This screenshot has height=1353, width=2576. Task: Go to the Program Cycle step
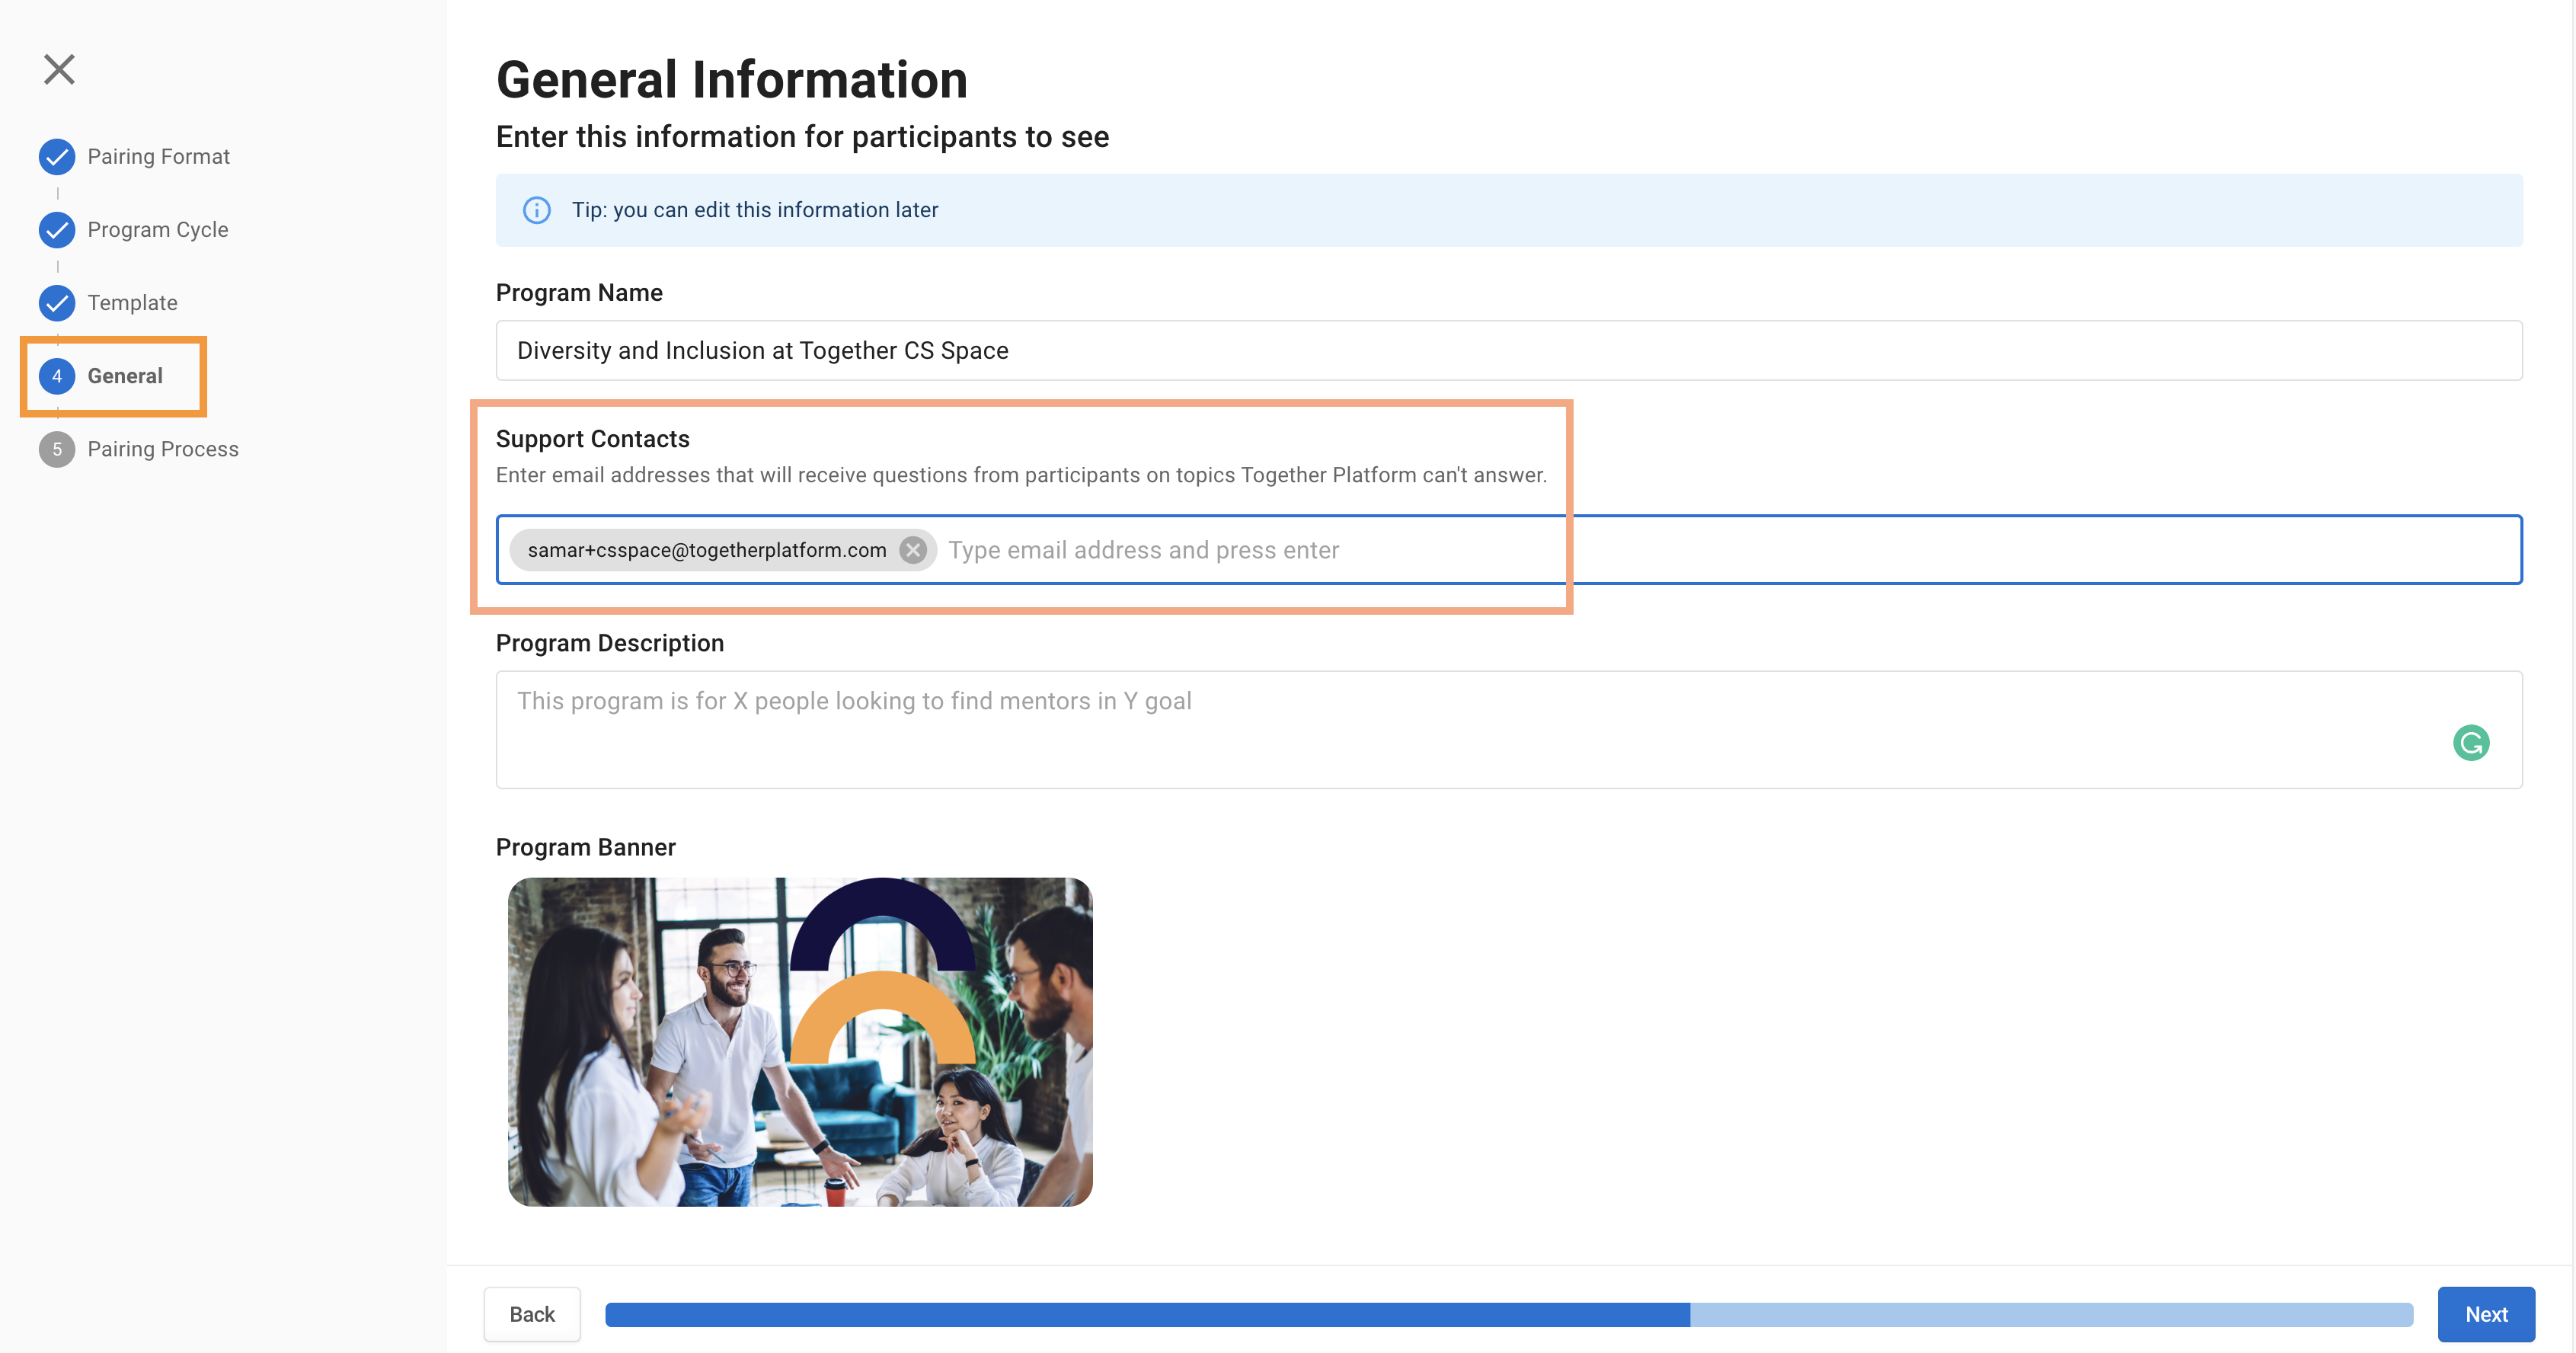pos(158,230)
